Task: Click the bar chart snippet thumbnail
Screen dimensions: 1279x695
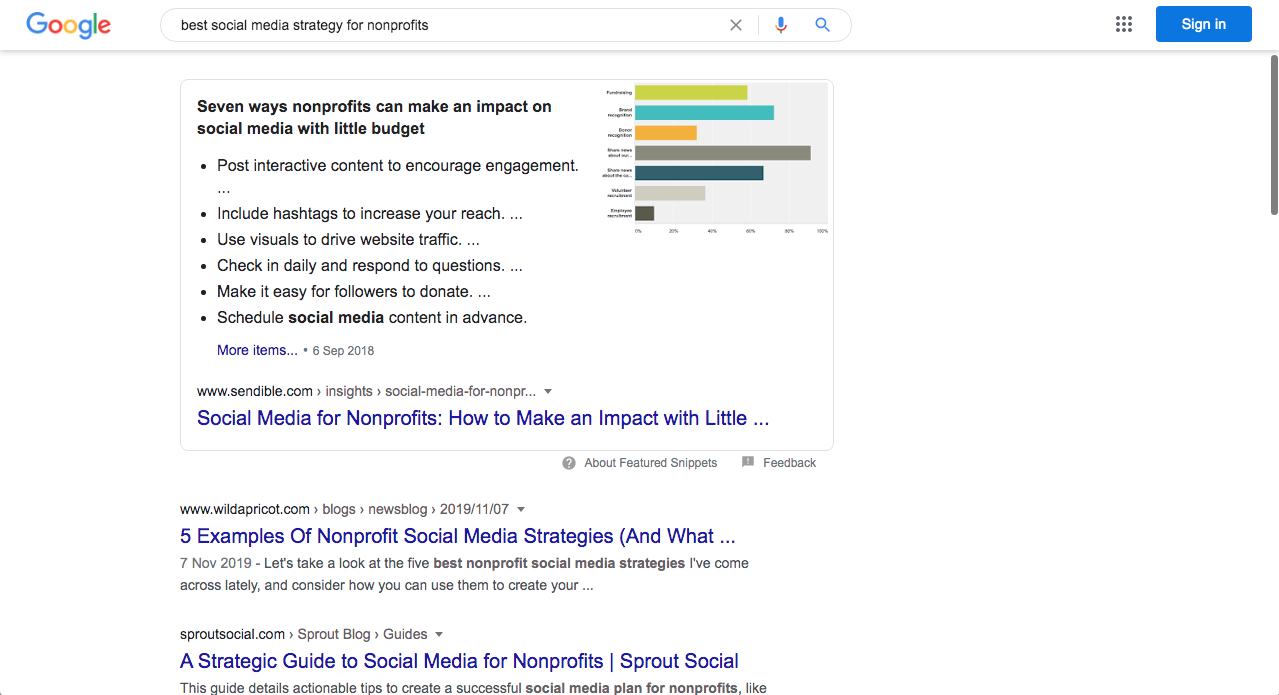Action: (716, 159)
